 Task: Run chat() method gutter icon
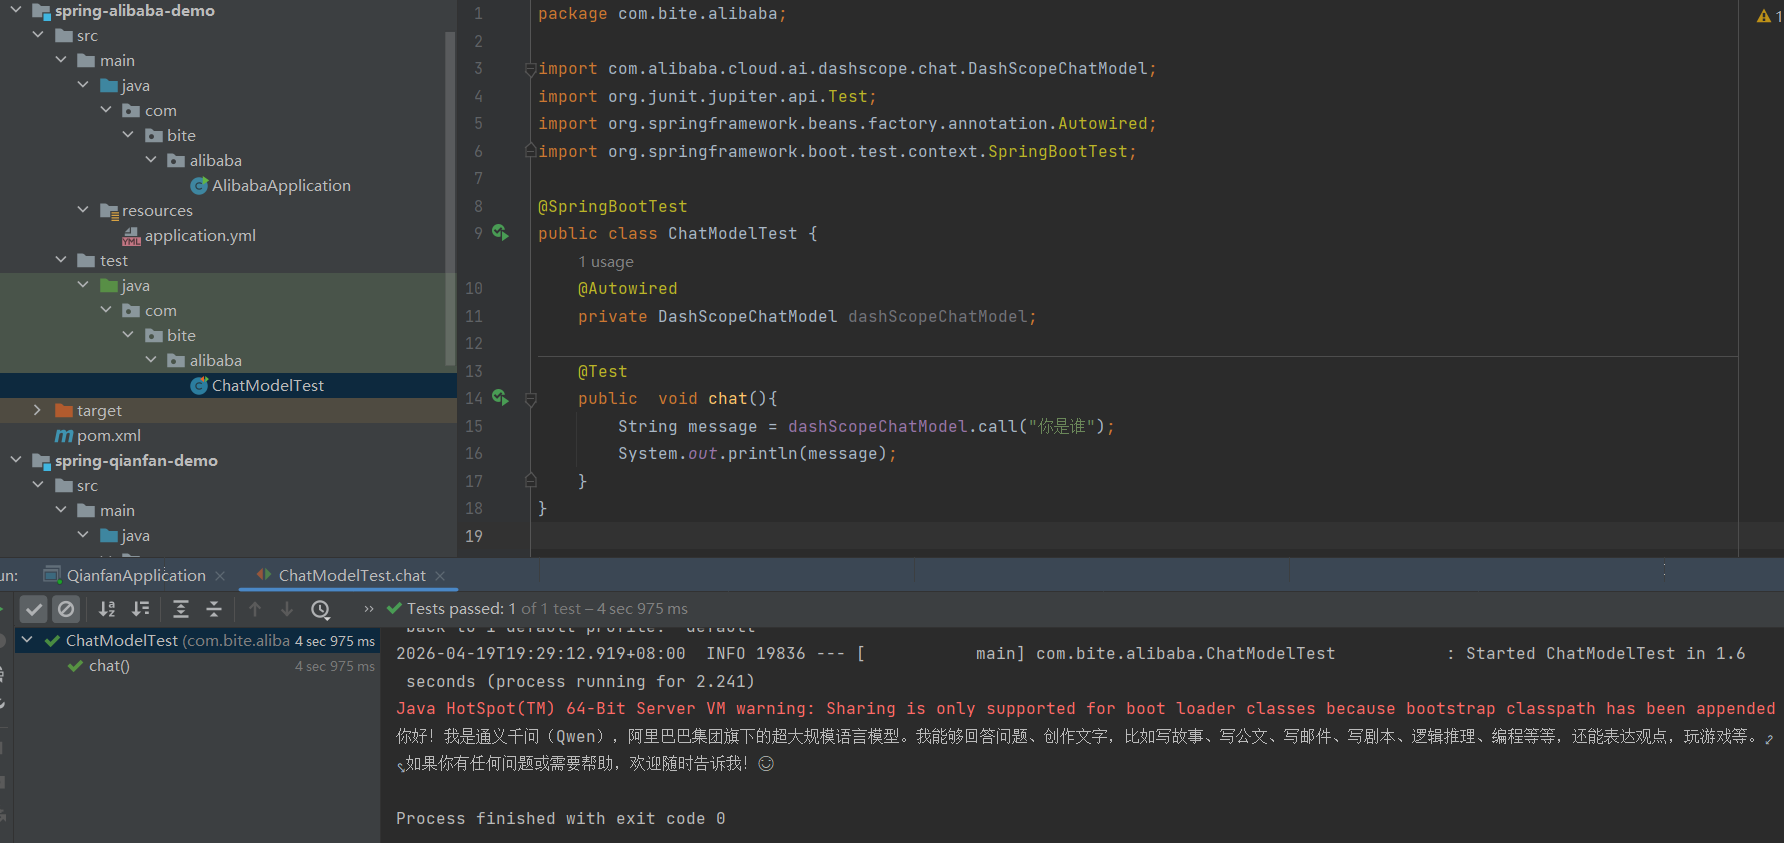(500, 398)
